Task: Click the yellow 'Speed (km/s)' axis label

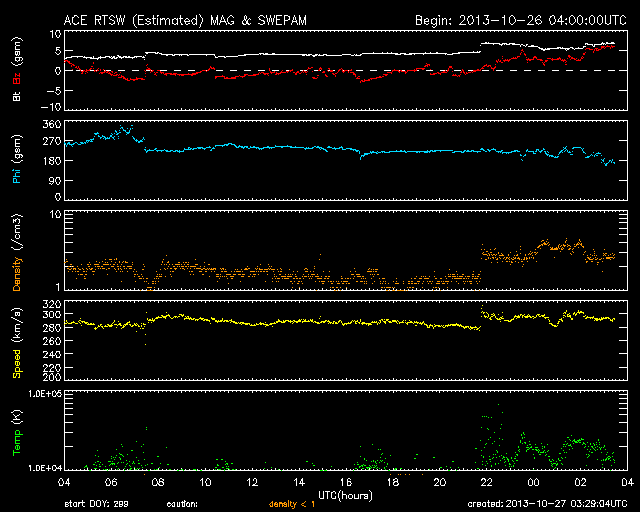Action: click(x=17, y=343)
